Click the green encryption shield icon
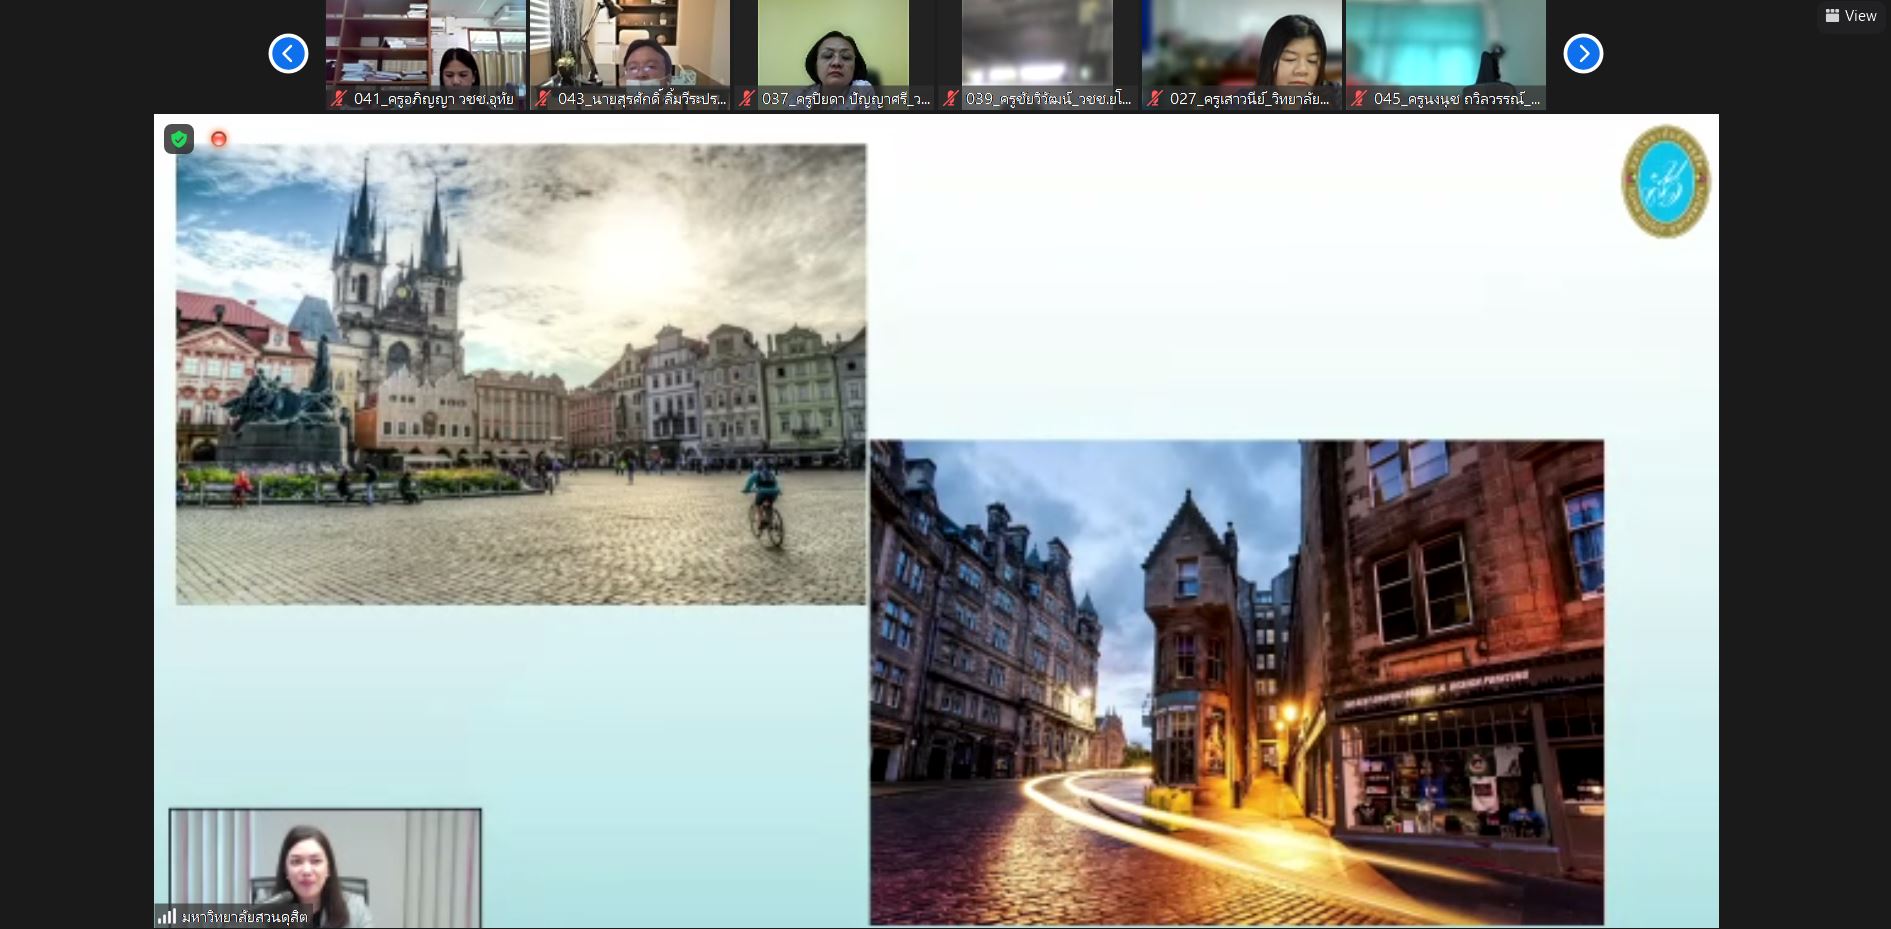This screenshot has height=929, width=1891. [179, 139]
